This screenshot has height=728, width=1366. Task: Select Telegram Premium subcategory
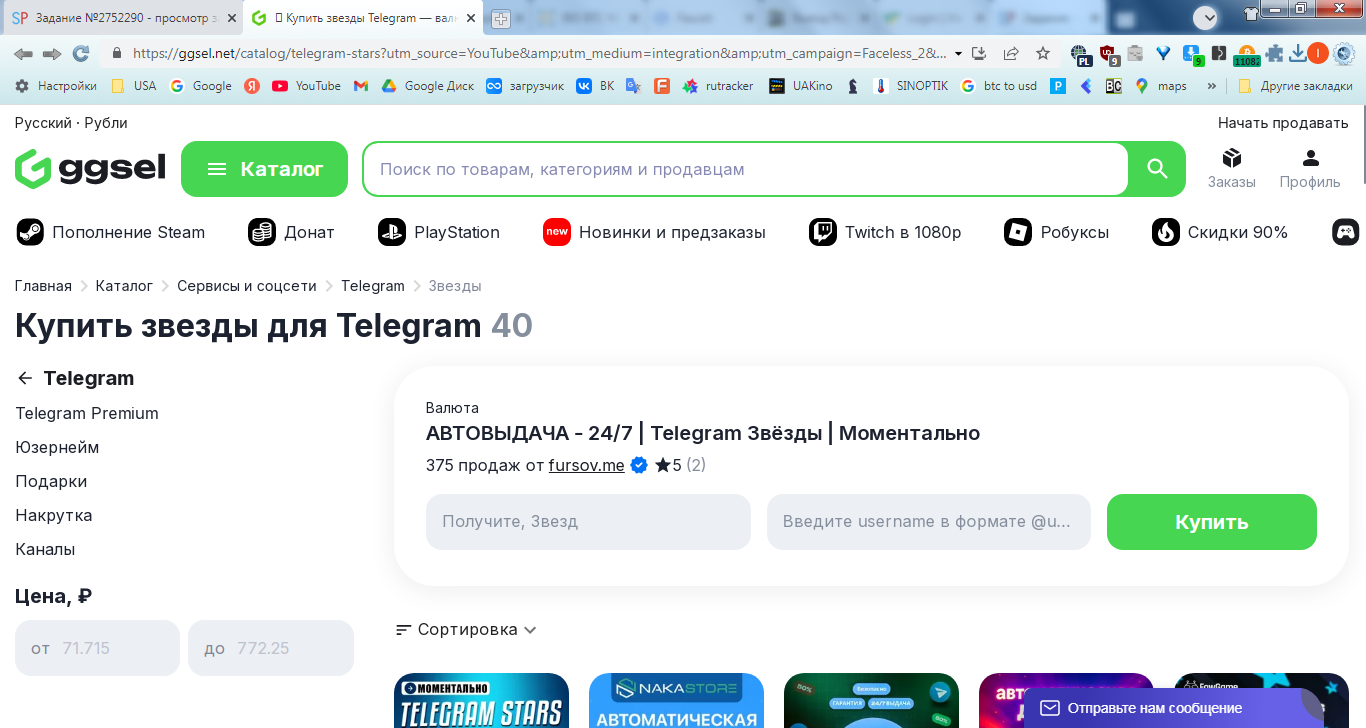87,413
